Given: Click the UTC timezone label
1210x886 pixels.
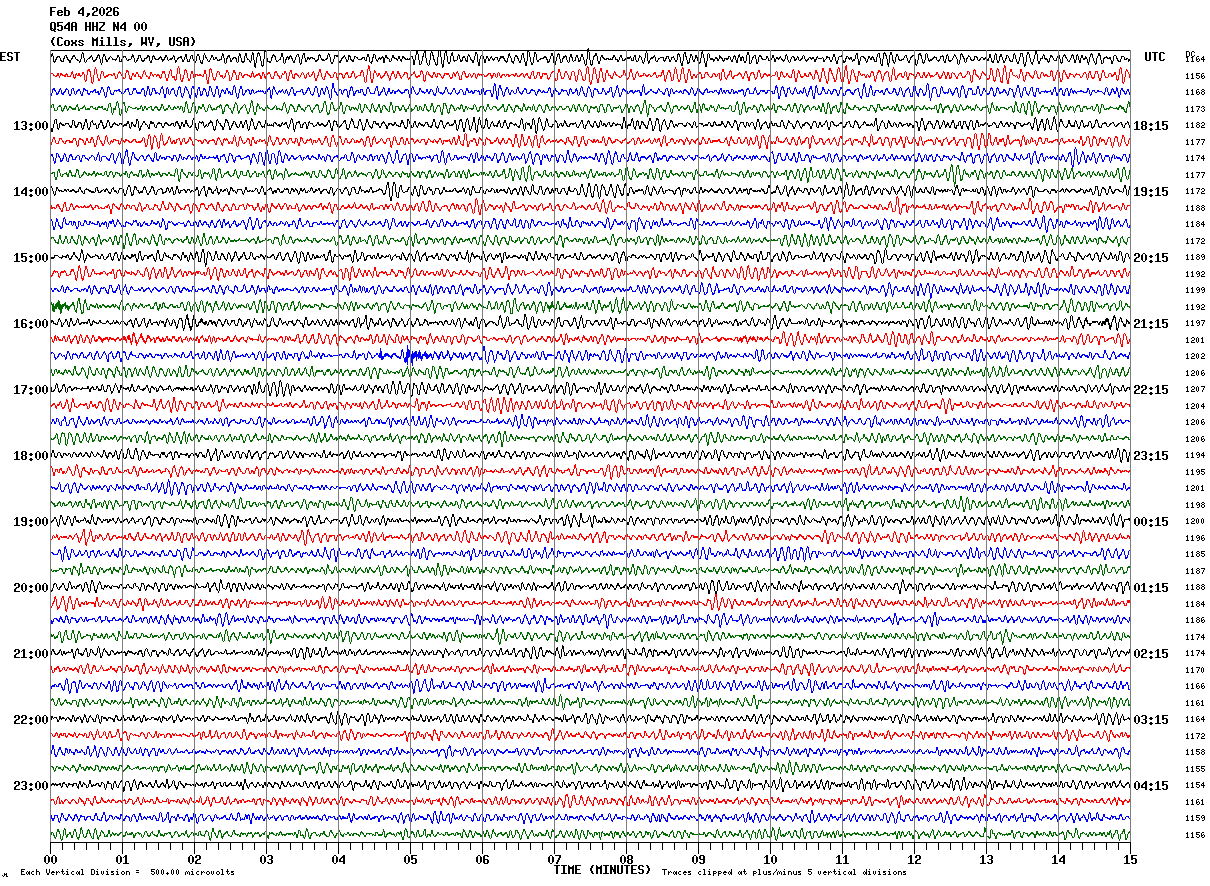Looking at the screenshot, I should pyautogui.click(x=1155, y=57).
